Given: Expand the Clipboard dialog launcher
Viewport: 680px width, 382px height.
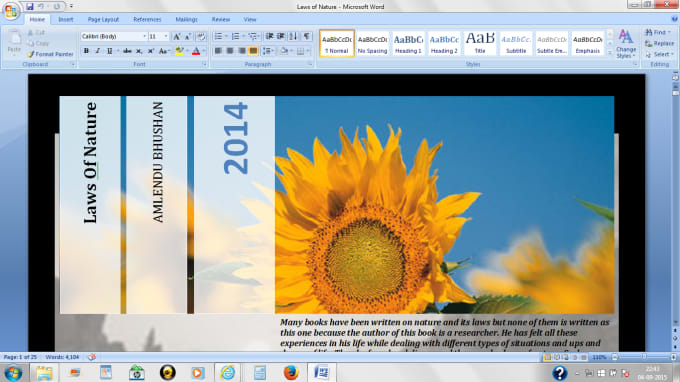Looking at the screenshot, I should click(72, 64).
